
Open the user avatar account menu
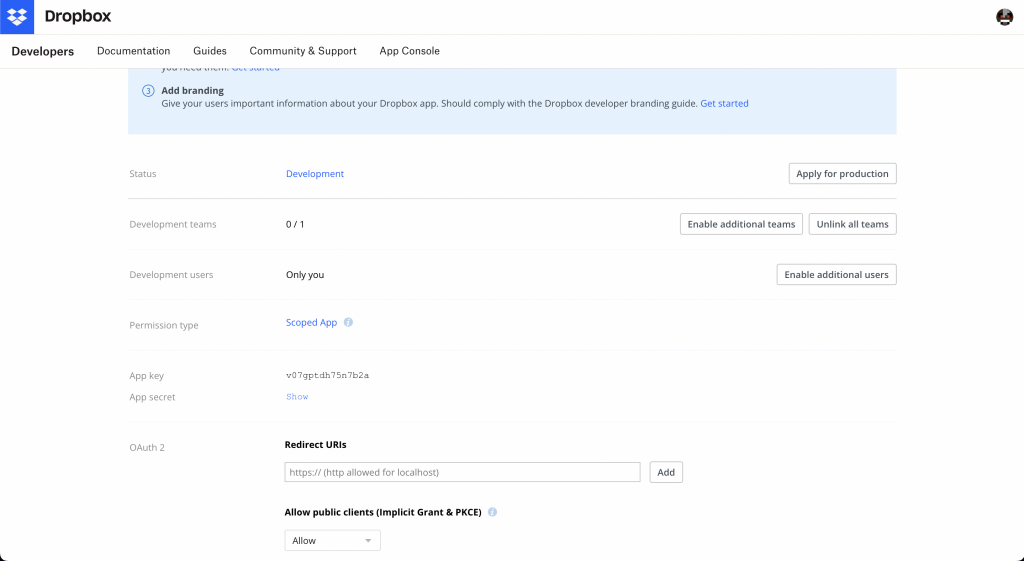click(x=1005, y=17)
